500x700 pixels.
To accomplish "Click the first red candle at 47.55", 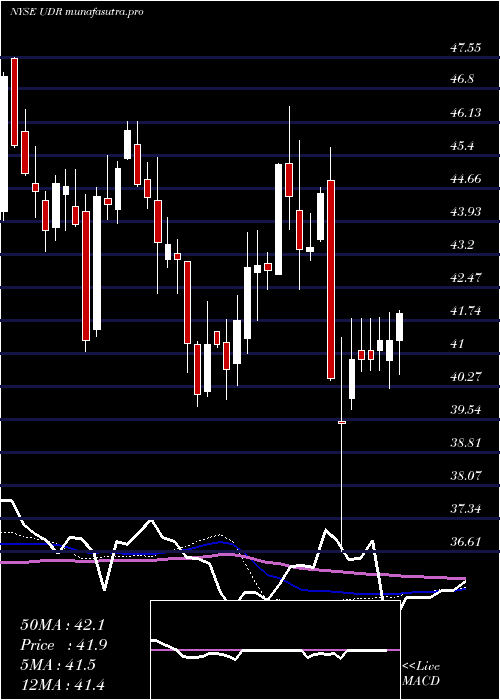I will click(15, 102).
